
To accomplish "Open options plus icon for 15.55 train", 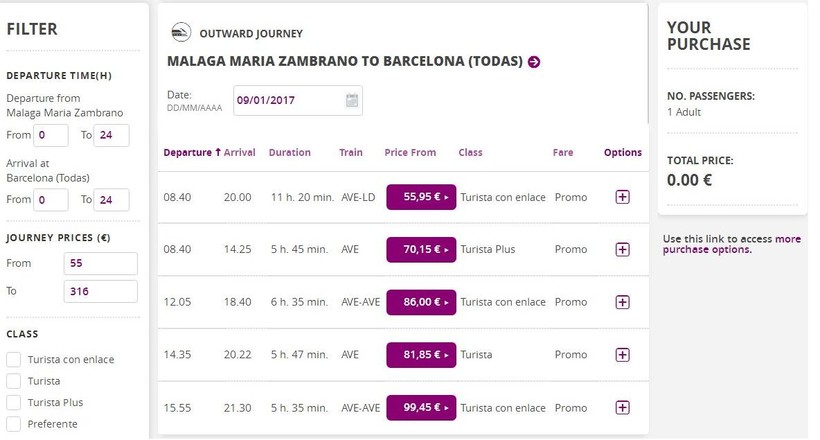I will (622, 407).
